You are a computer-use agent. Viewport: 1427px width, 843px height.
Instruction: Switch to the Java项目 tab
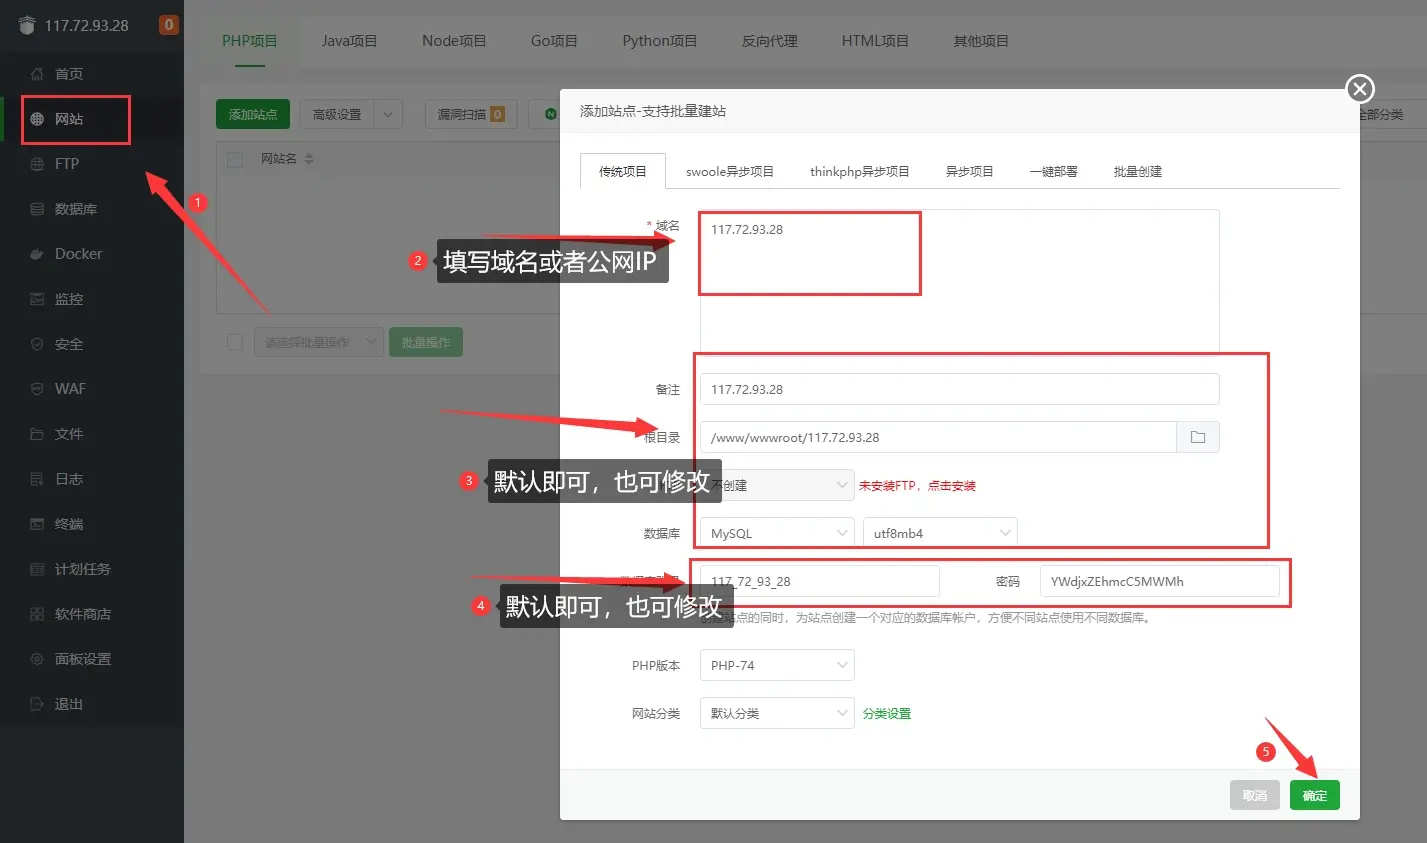click(x=349, y=41)
